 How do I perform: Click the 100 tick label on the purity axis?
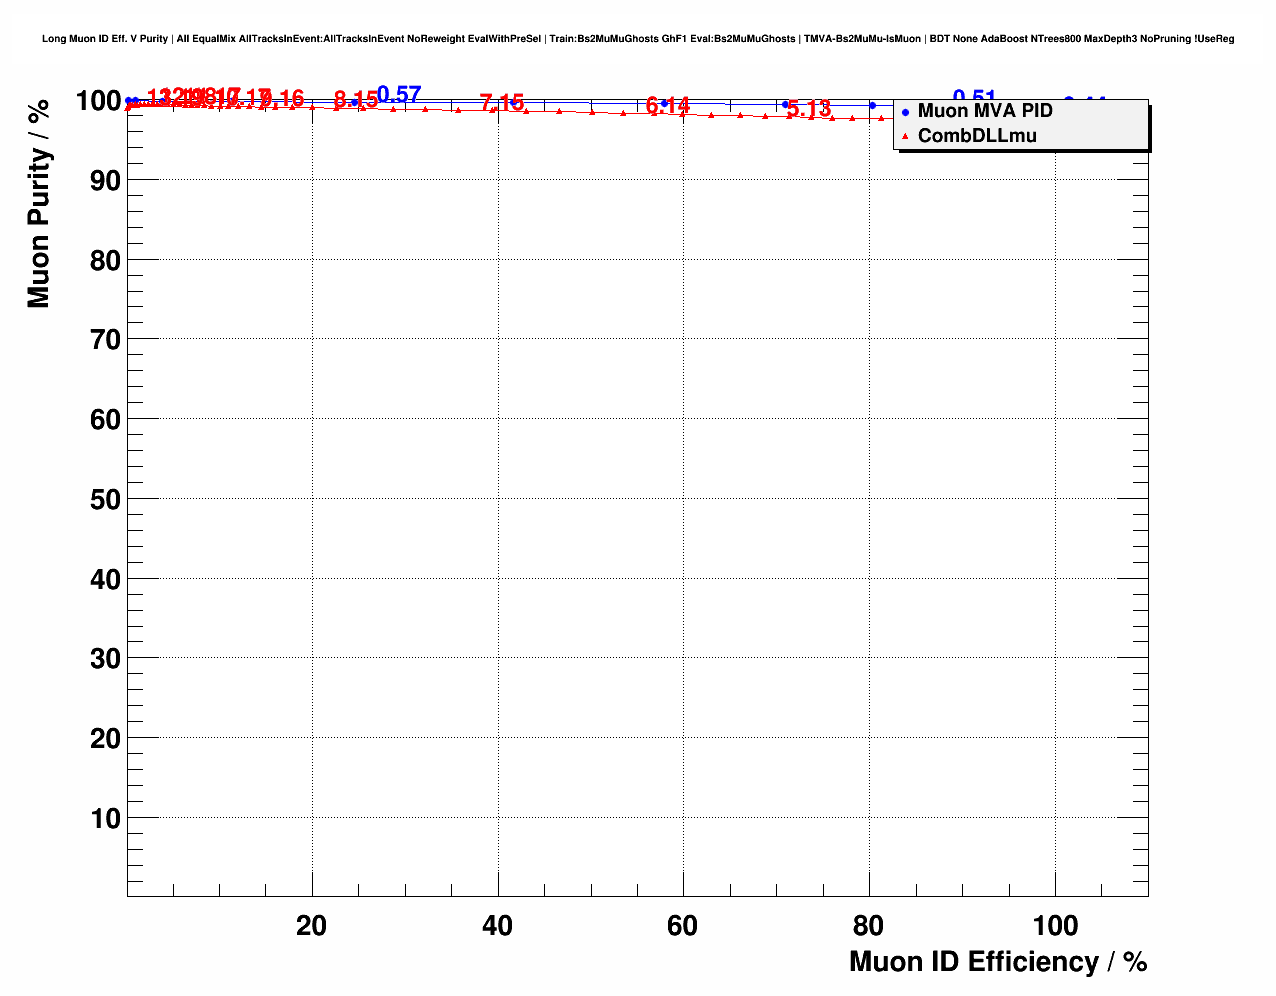click(x=98, y=101)
